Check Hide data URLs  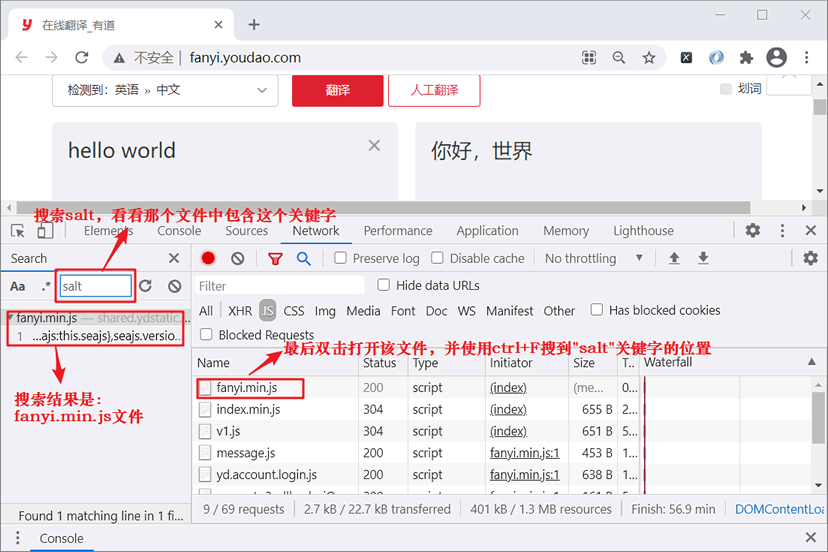click(x=383, y=285)
